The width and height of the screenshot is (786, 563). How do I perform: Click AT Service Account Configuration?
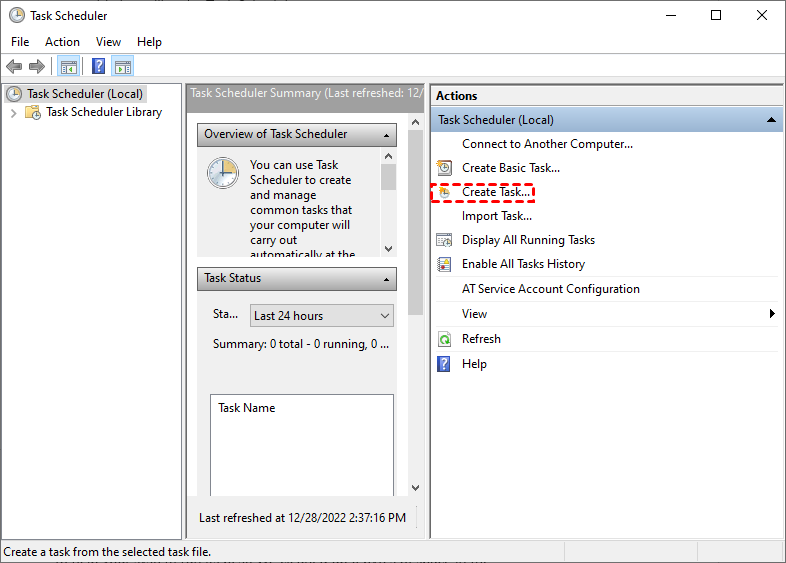click(x=550, y=289)
